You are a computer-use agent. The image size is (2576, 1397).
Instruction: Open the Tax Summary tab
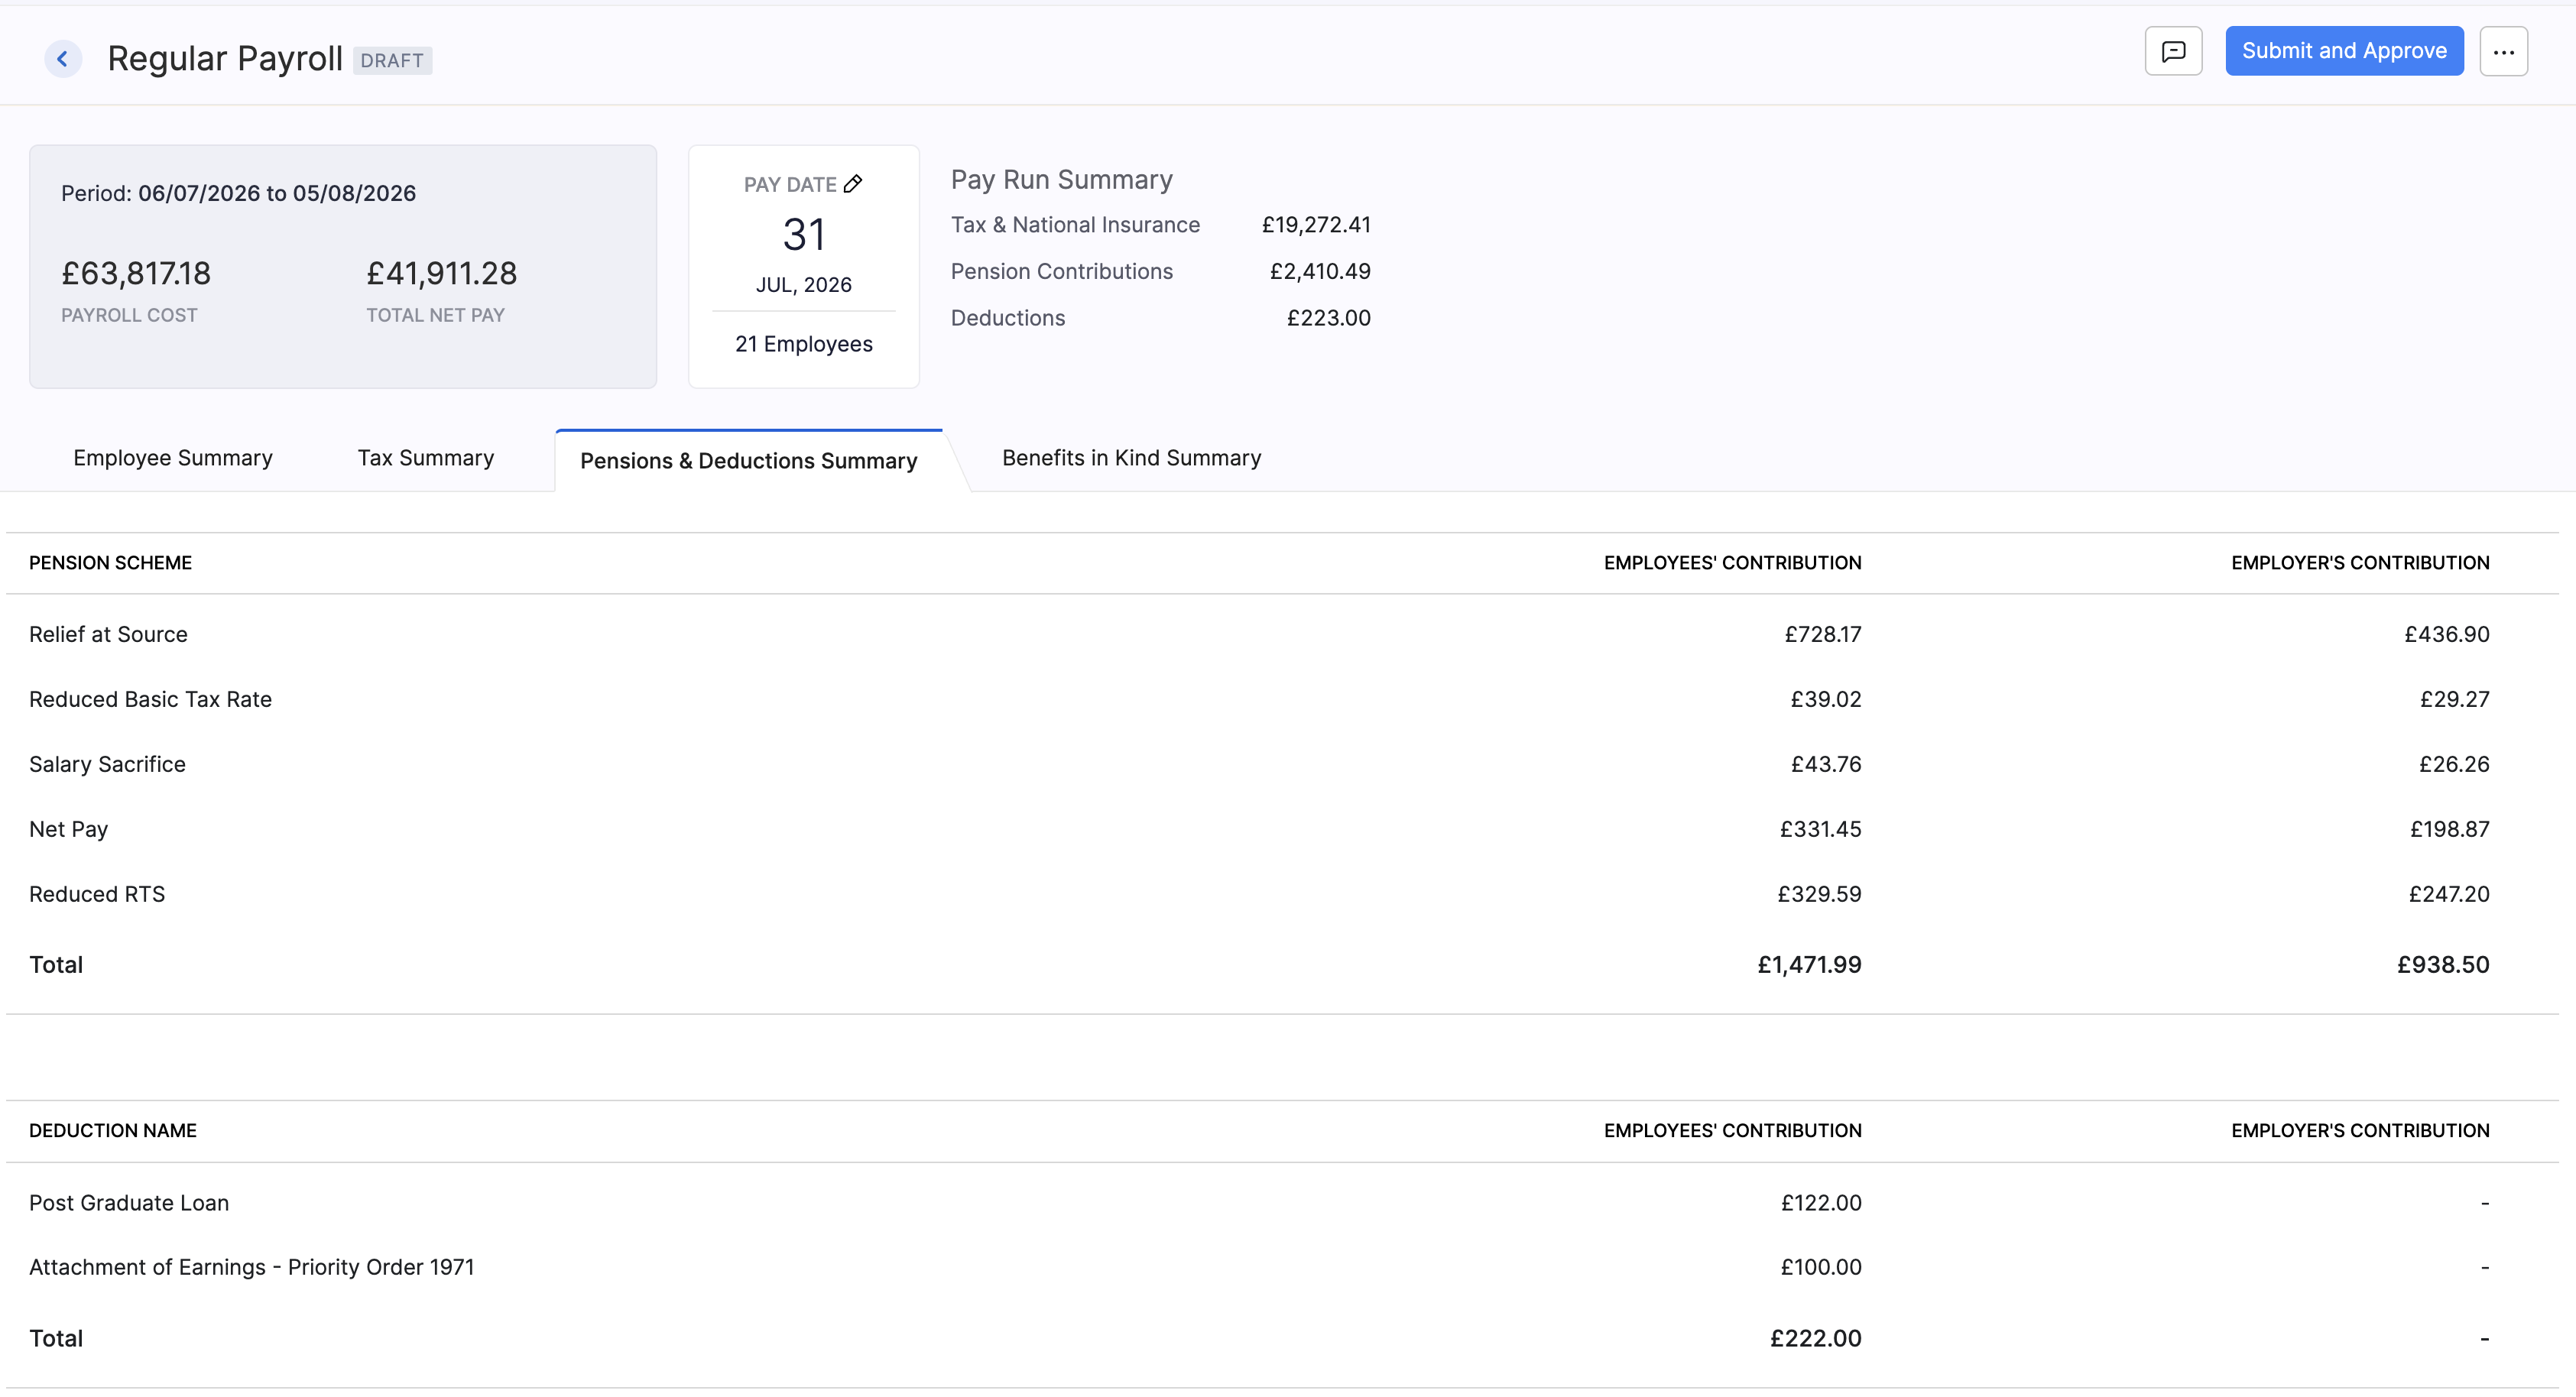(426, 458)
